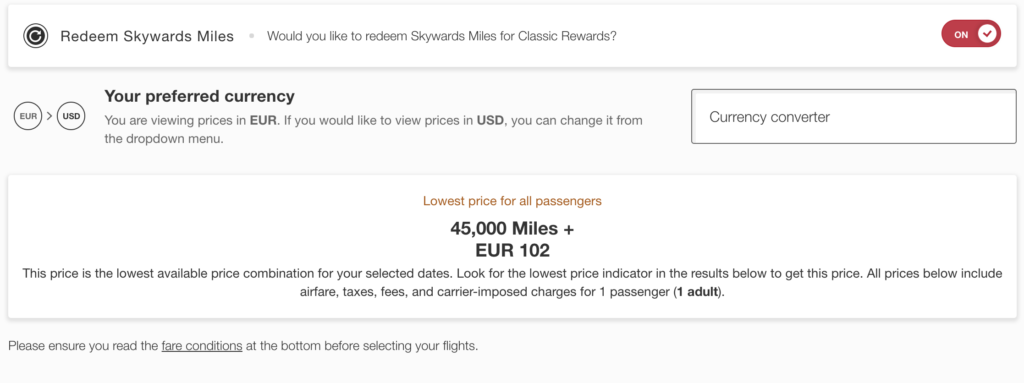Image resolution: width=1024 pixels, height=383 pixels.
Task: Click the Your preferred currency heading
Action: (199, 97)
